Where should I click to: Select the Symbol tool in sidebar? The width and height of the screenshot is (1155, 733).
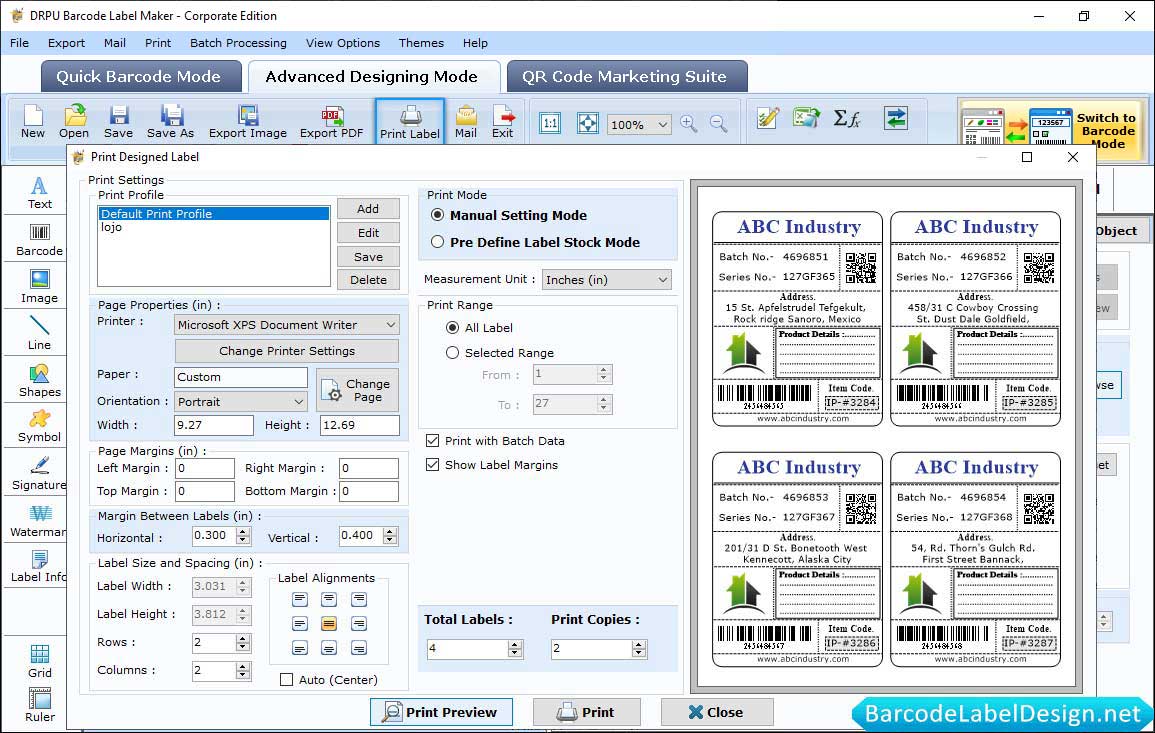click(x=39, y=427)
